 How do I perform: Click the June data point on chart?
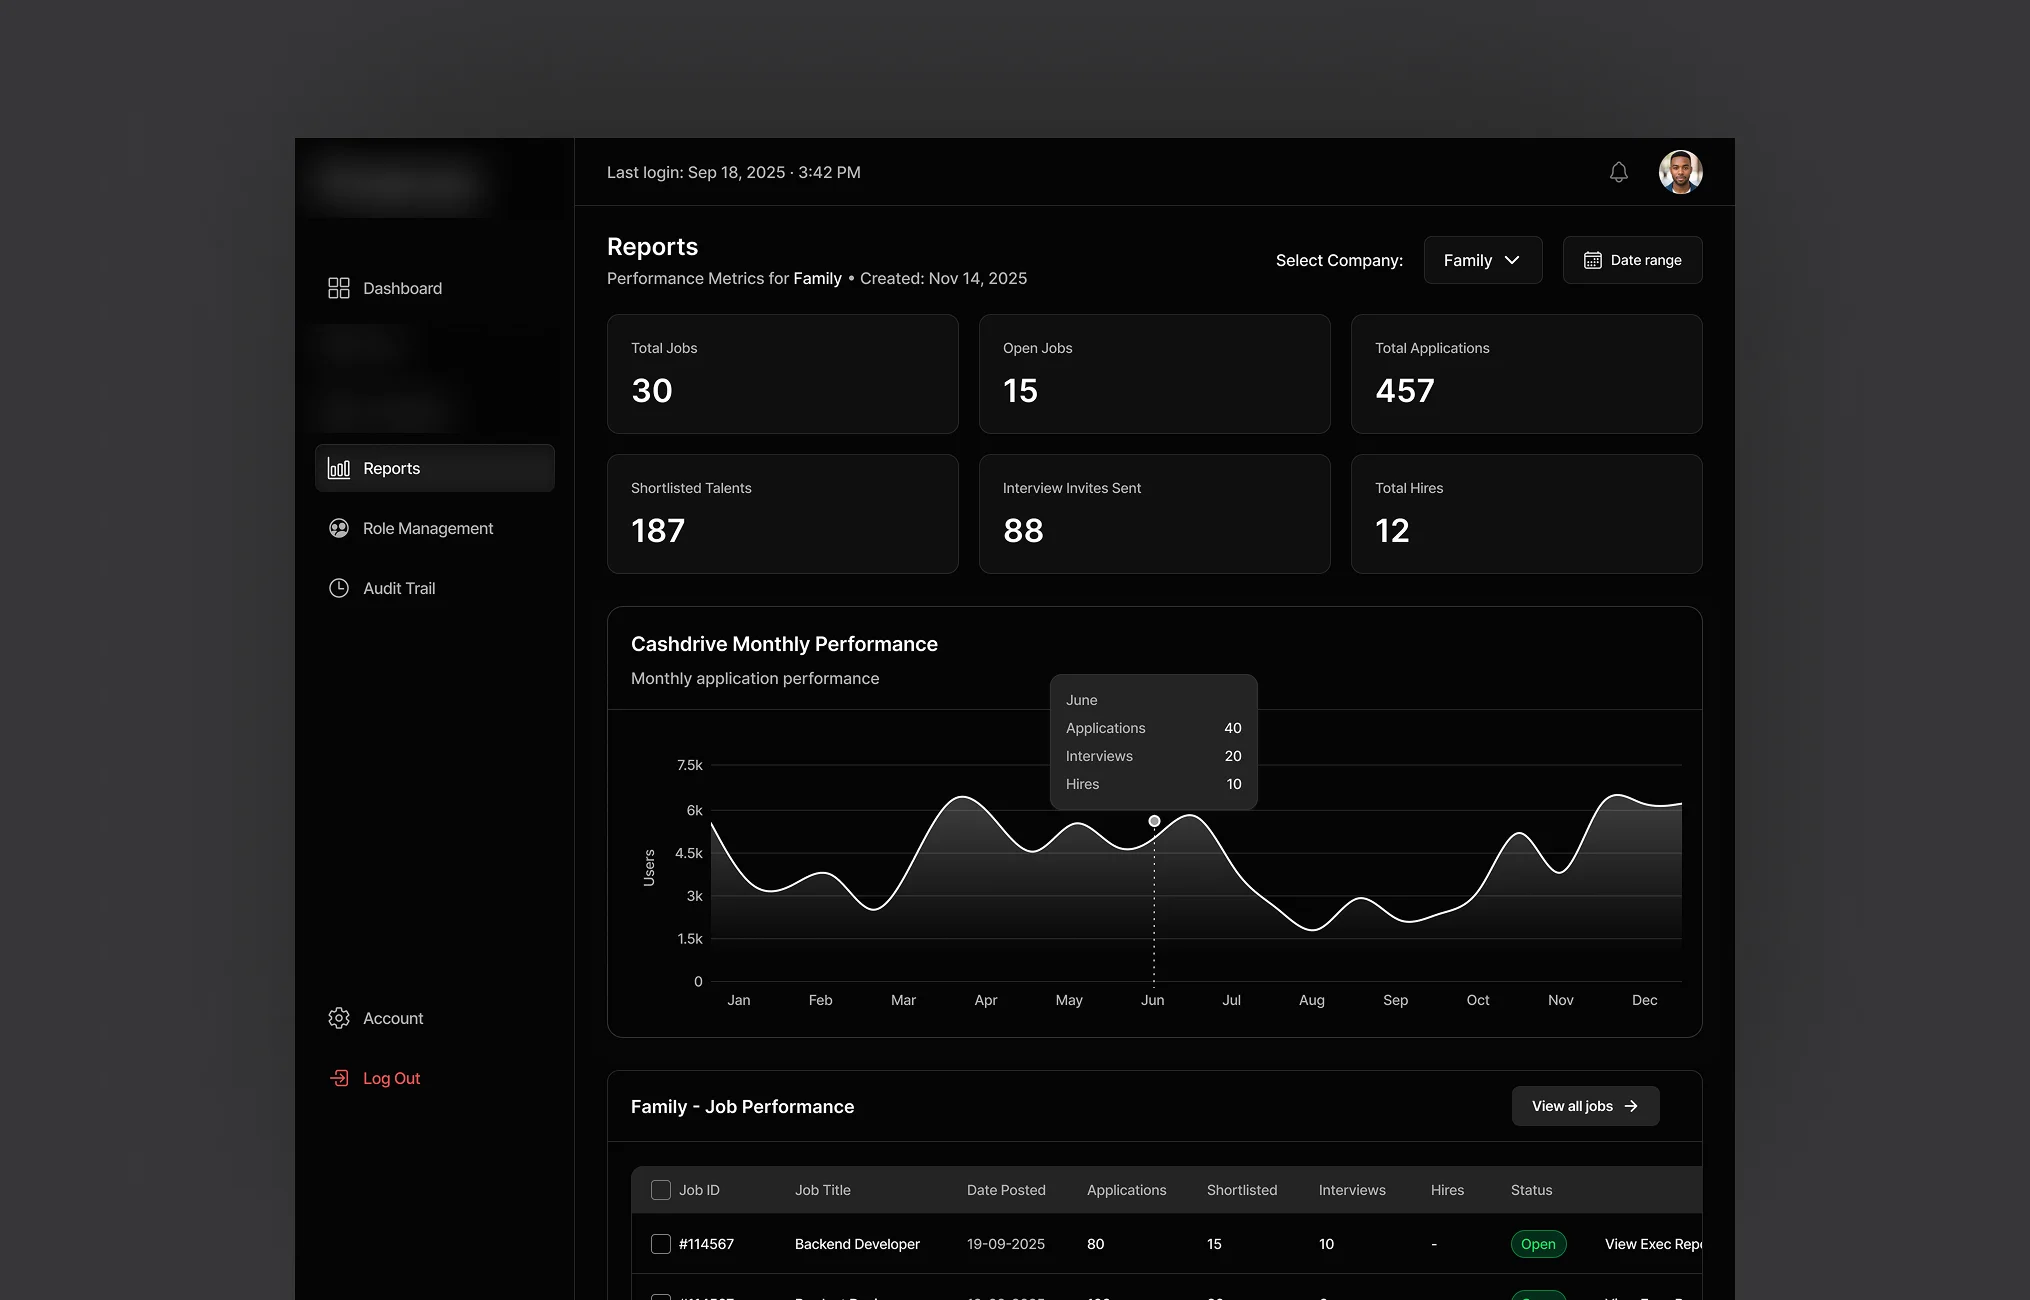coord(1154,821)
